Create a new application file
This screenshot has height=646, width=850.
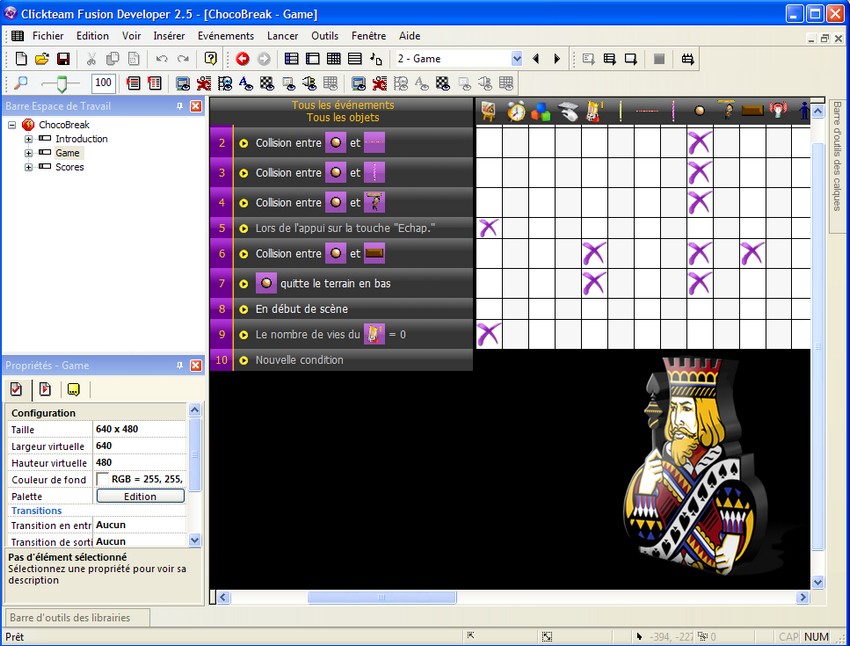click(x=21, y=59)
